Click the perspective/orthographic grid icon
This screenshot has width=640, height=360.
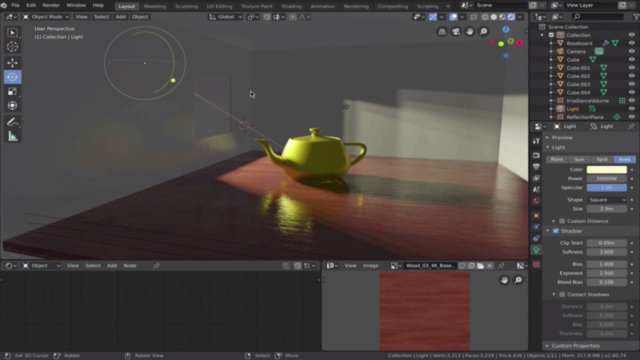click(442, 31)
